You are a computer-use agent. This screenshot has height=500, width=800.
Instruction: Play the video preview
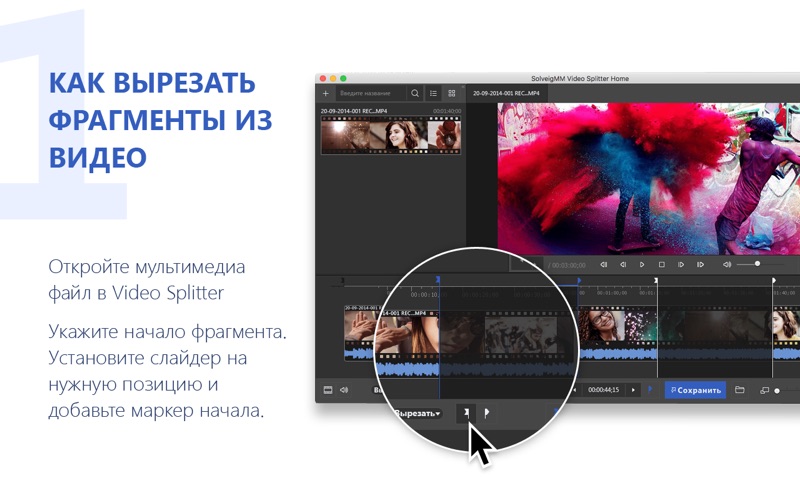tap(642, 265)
